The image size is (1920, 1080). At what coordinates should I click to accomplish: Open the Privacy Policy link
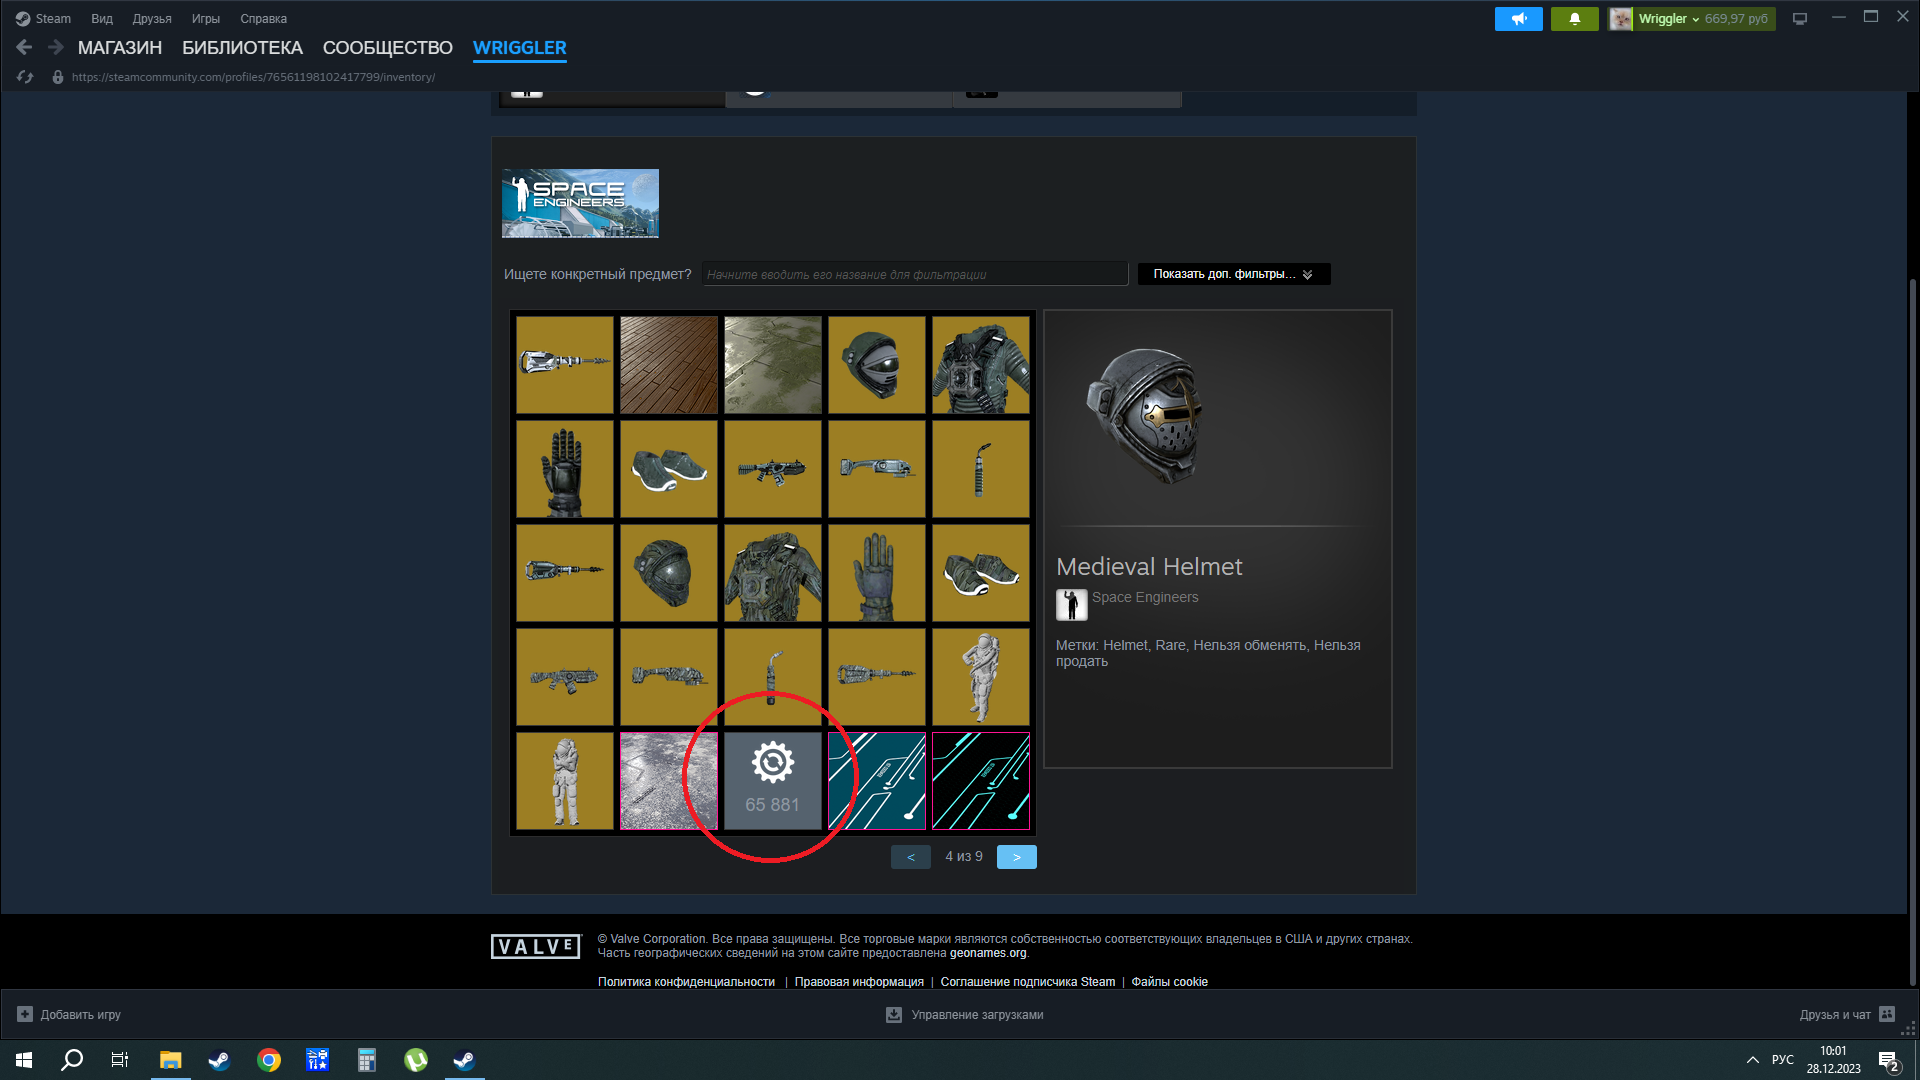[x=686, y=982]
